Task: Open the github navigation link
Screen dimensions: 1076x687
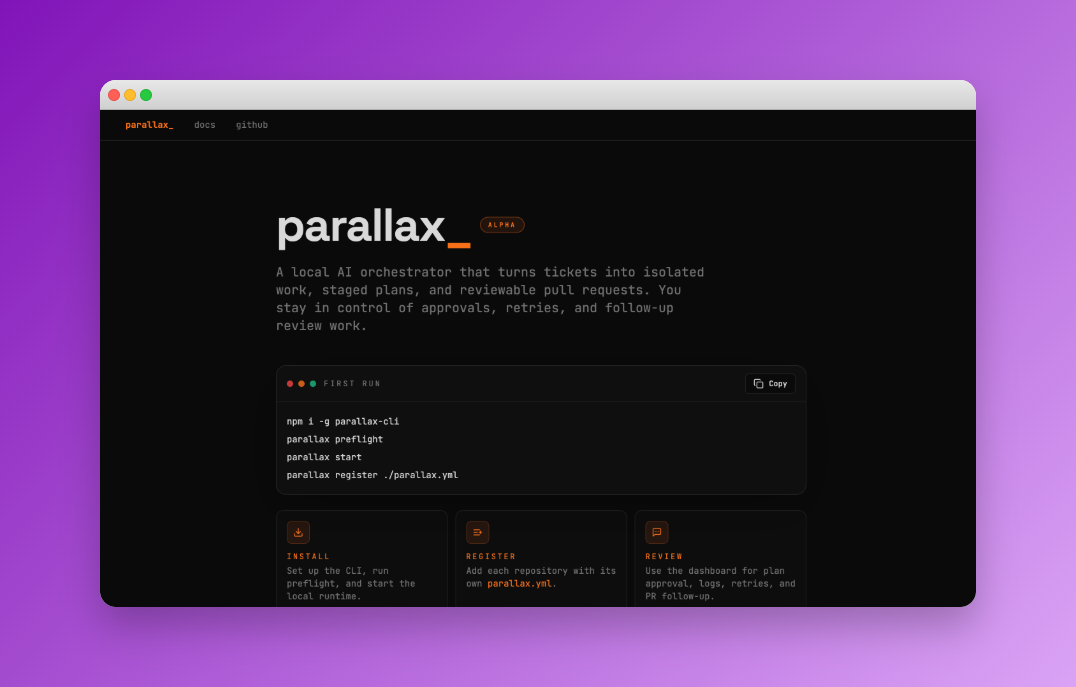Action: point(252,125)
